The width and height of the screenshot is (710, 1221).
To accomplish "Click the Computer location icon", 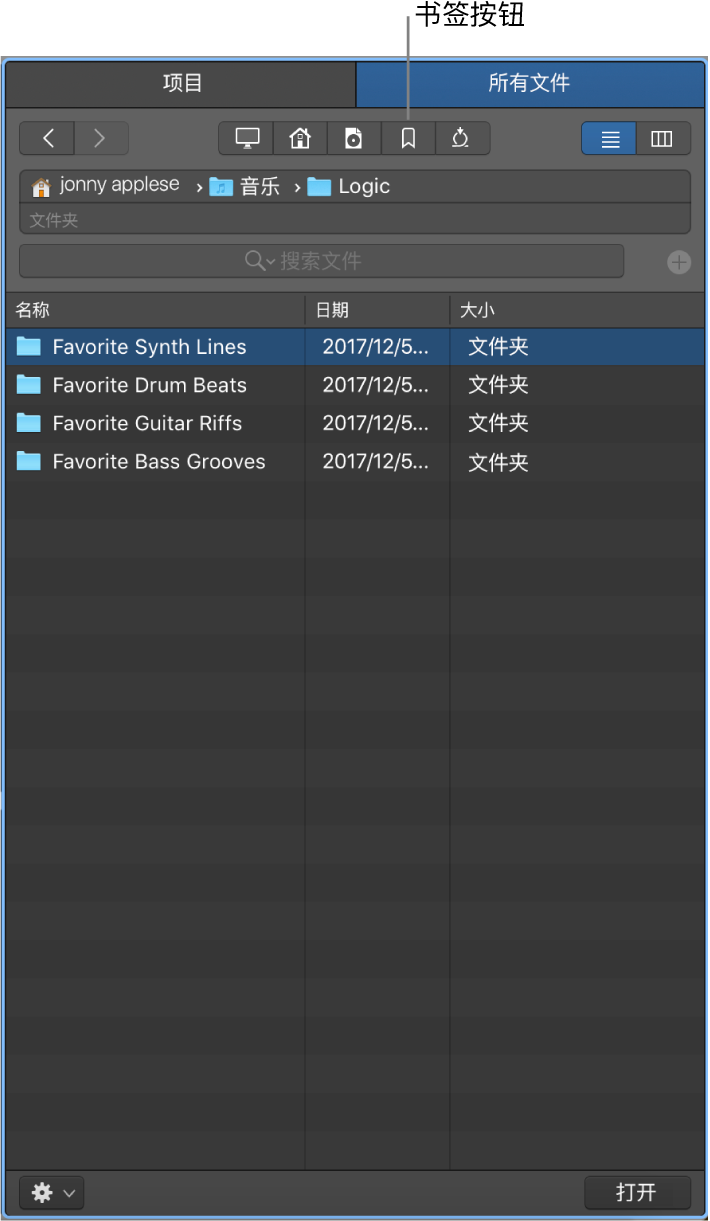I will click(x=247, y=138).
